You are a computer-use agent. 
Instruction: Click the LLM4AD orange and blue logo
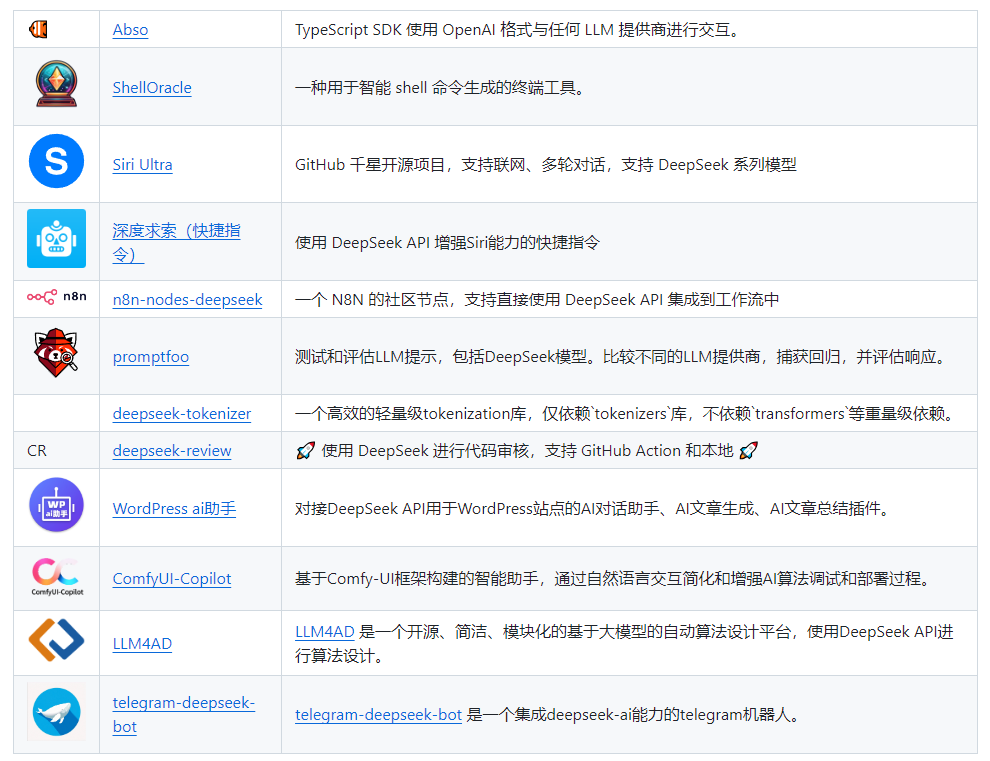(x=56, y=640)
